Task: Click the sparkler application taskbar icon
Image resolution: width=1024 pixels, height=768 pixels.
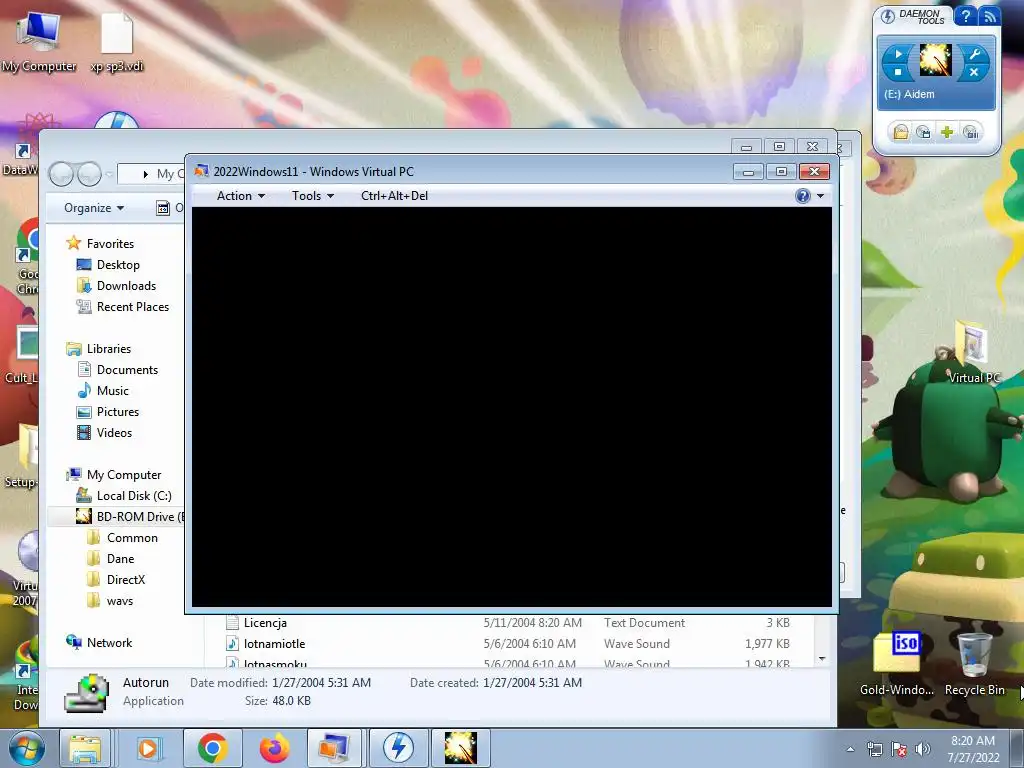Action: pyautogui.click(x=460, y=748)
